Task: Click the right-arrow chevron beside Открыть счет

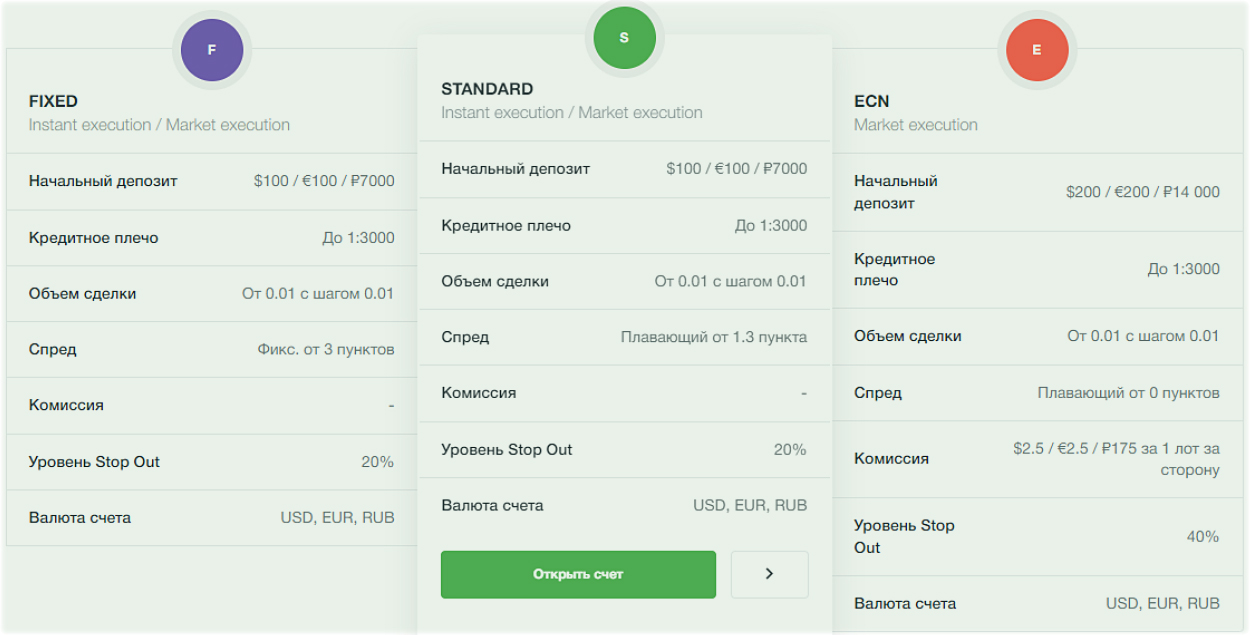Action: pos(769,574)
